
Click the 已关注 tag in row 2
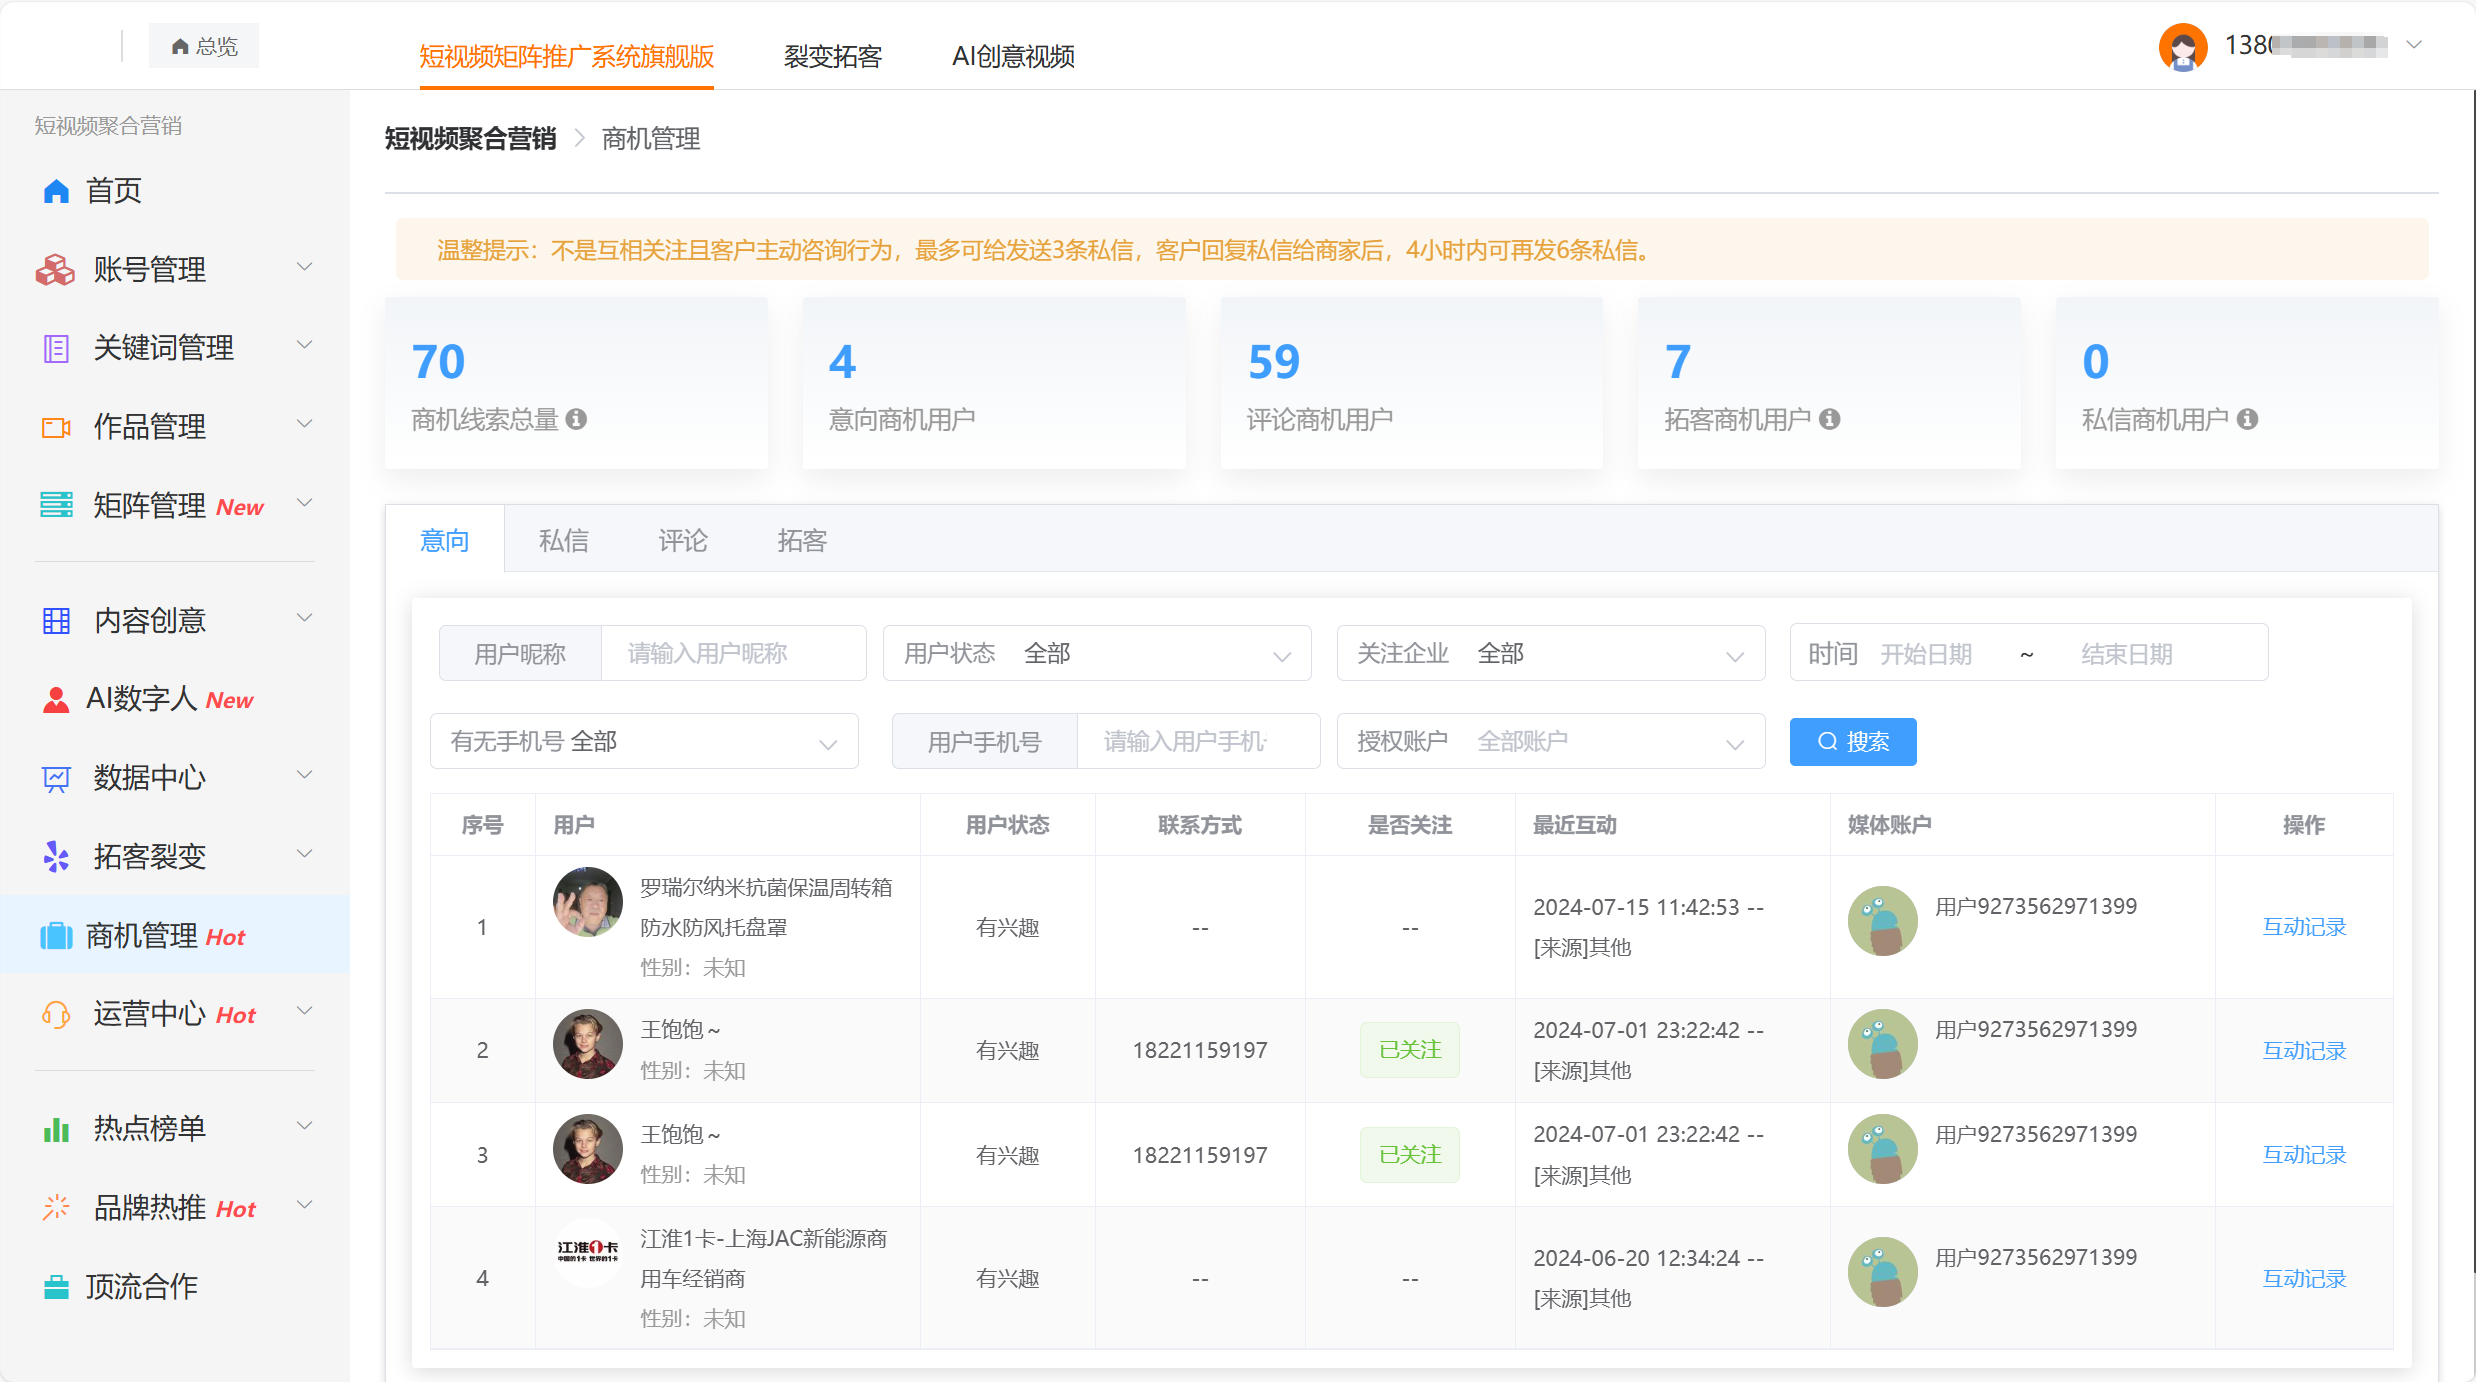point(1409,1050)
